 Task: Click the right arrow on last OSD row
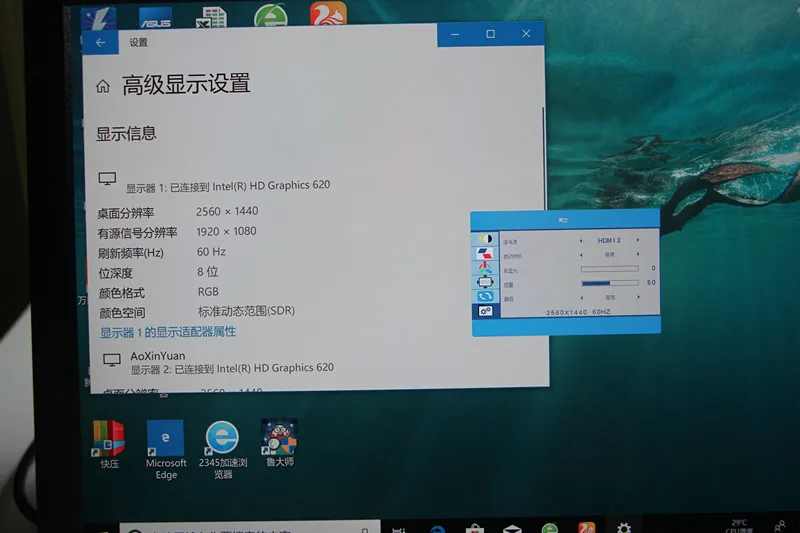[638, 297]
